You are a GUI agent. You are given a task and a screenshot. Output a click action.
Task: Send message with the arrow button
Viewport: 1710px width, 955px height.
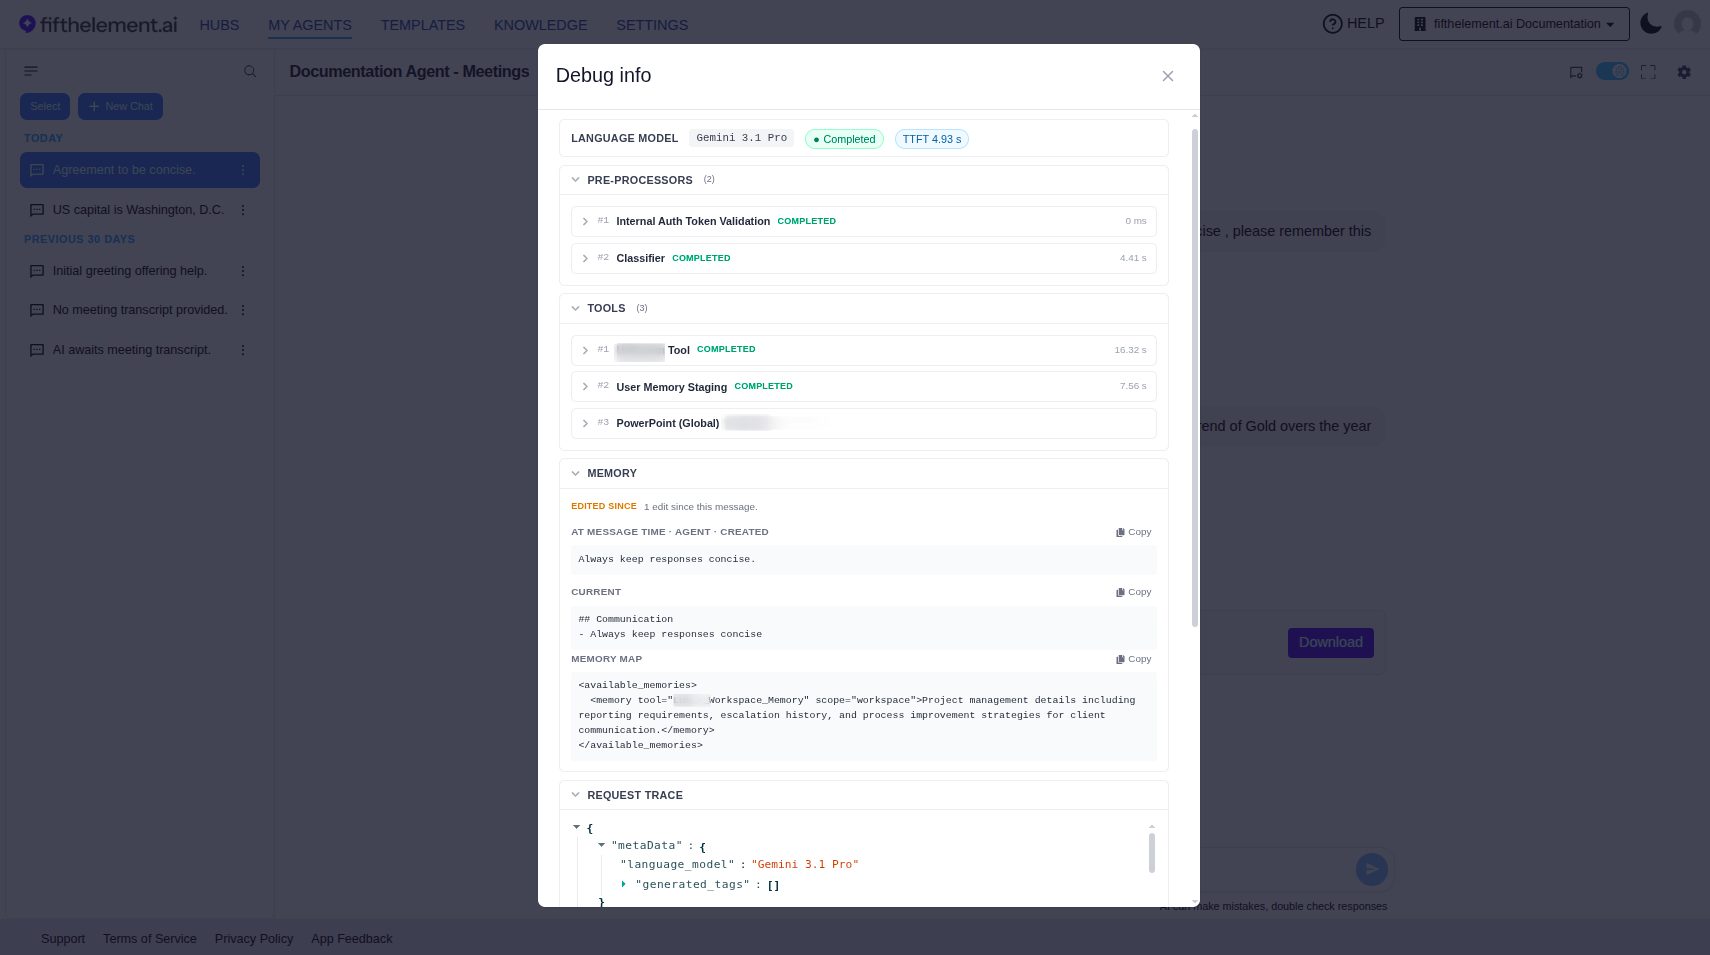point(1372,869)
